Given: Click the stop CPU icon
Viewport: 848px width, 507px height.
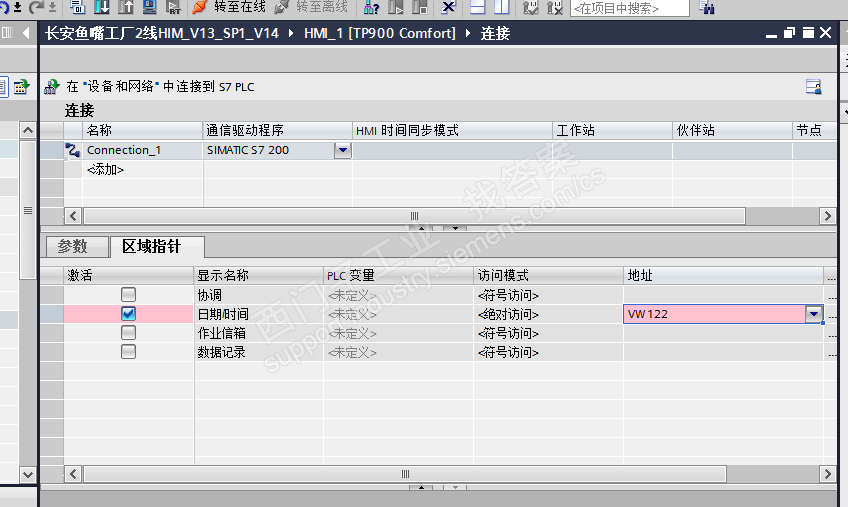Looking at the screenshot, I should (420, 7).
